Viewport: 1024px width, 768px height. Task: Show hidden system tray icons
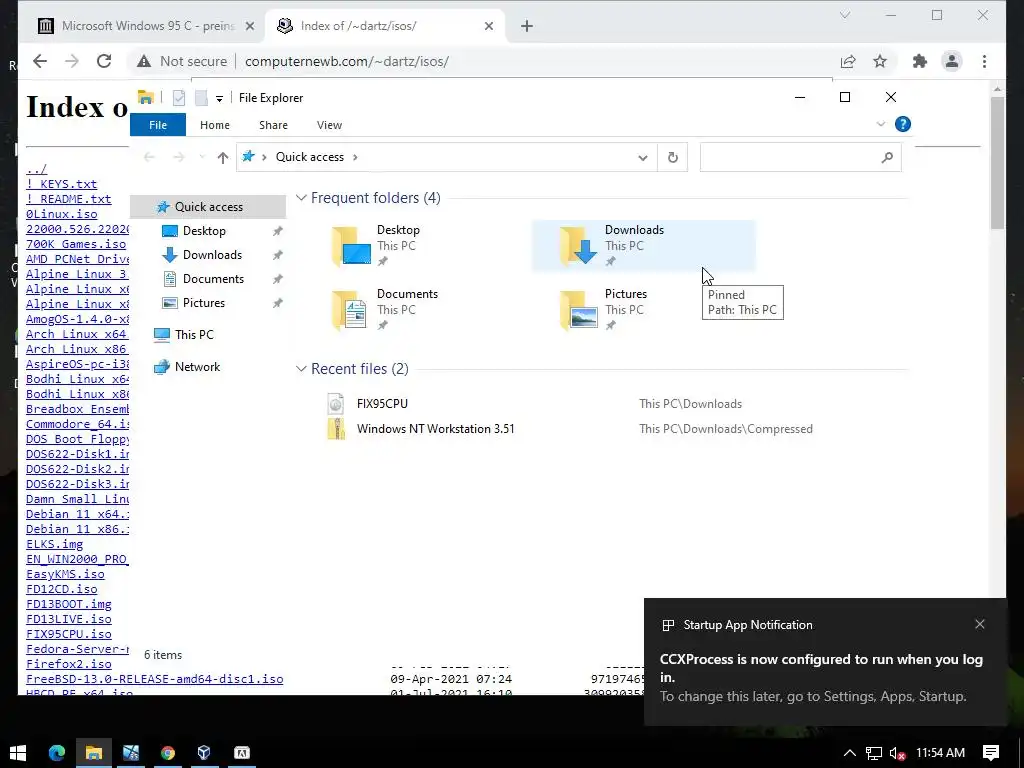click(849, 753)
